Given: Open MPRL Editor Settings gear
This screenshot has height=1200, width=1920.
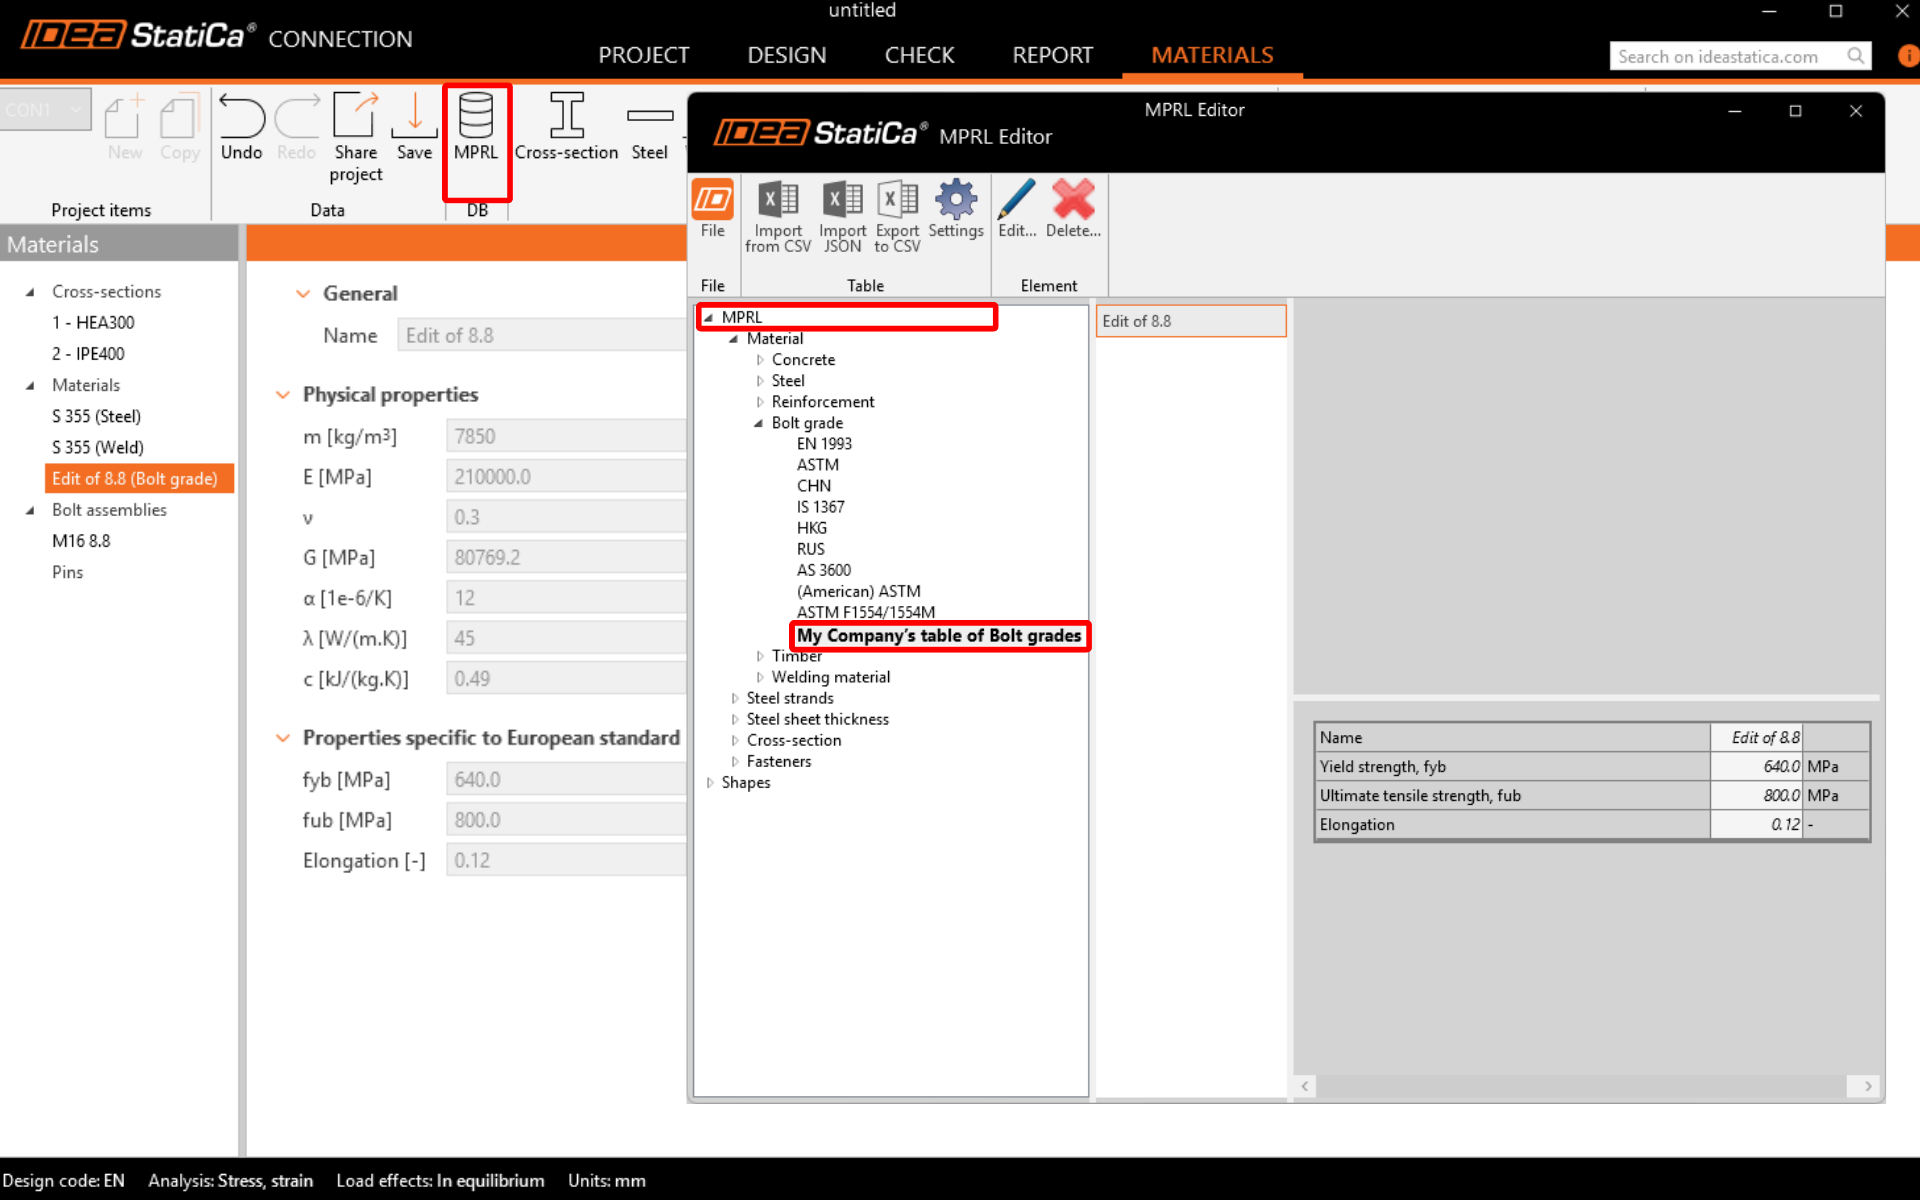Looking at the screenshot, I should 956,199.
